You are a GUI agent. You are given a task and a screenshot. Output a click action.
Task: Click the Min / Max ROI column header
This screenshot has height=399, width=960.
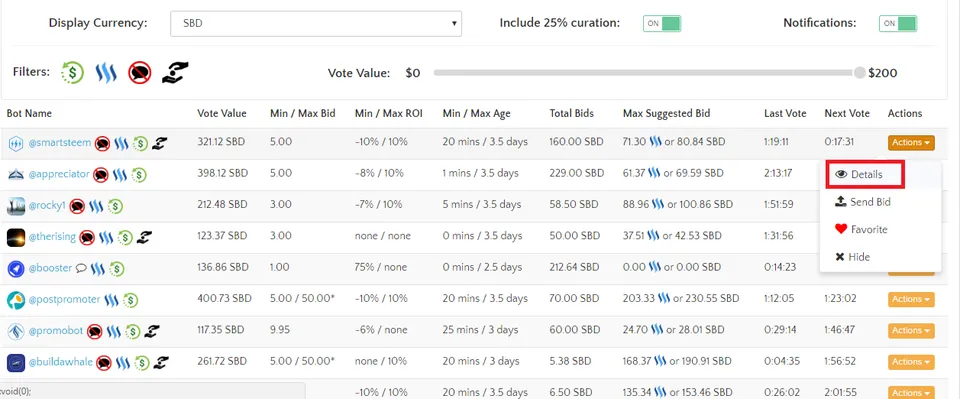point(388,113)
